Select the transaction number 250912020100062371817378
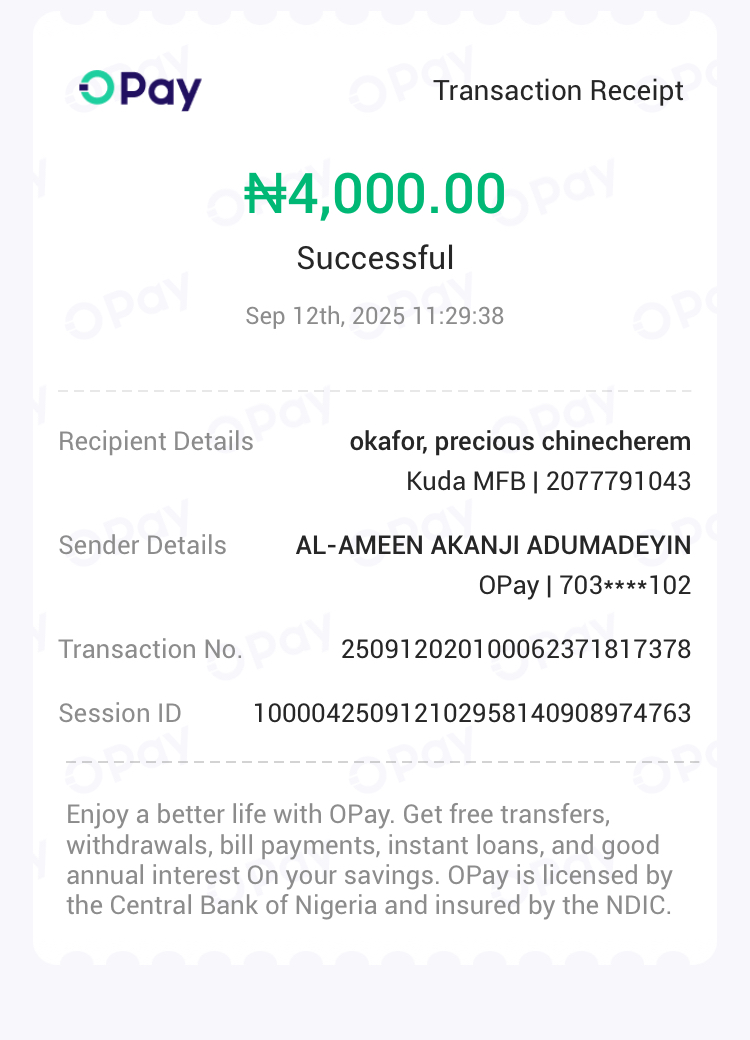The image size is (750, 1040). [516, 649]
